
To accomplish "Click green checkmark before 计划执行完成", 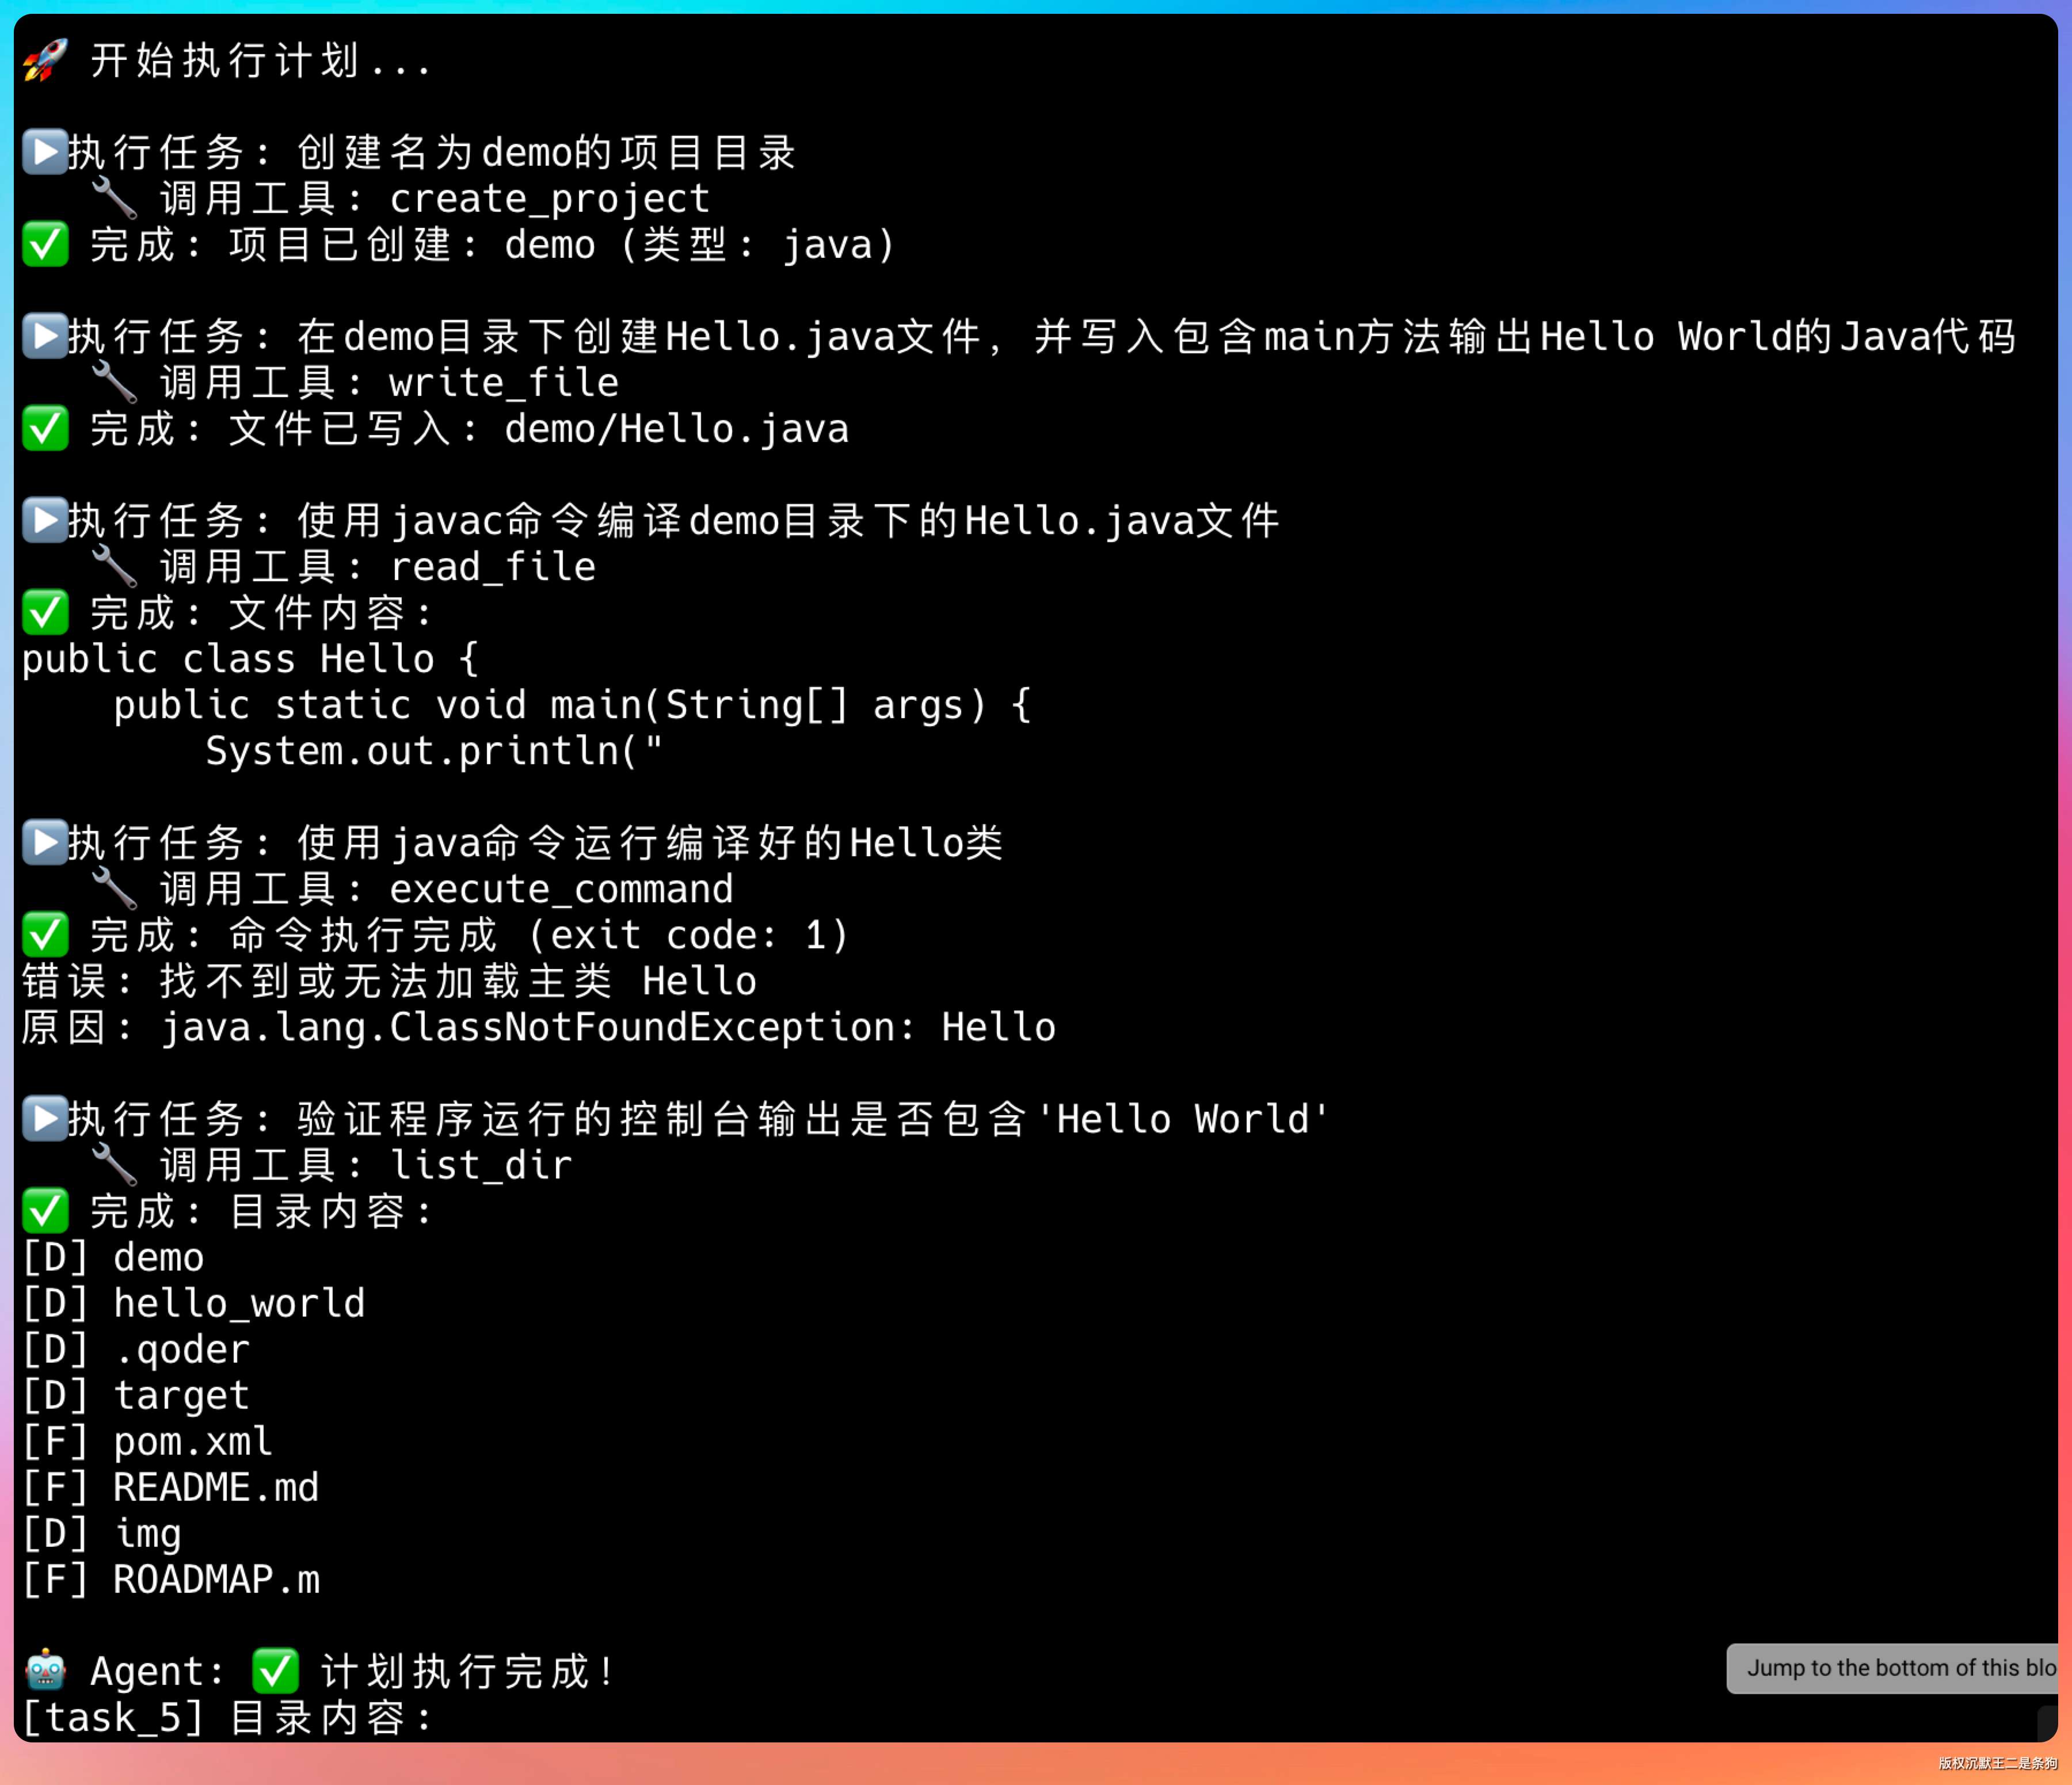I will click(x=275, y=1670).
